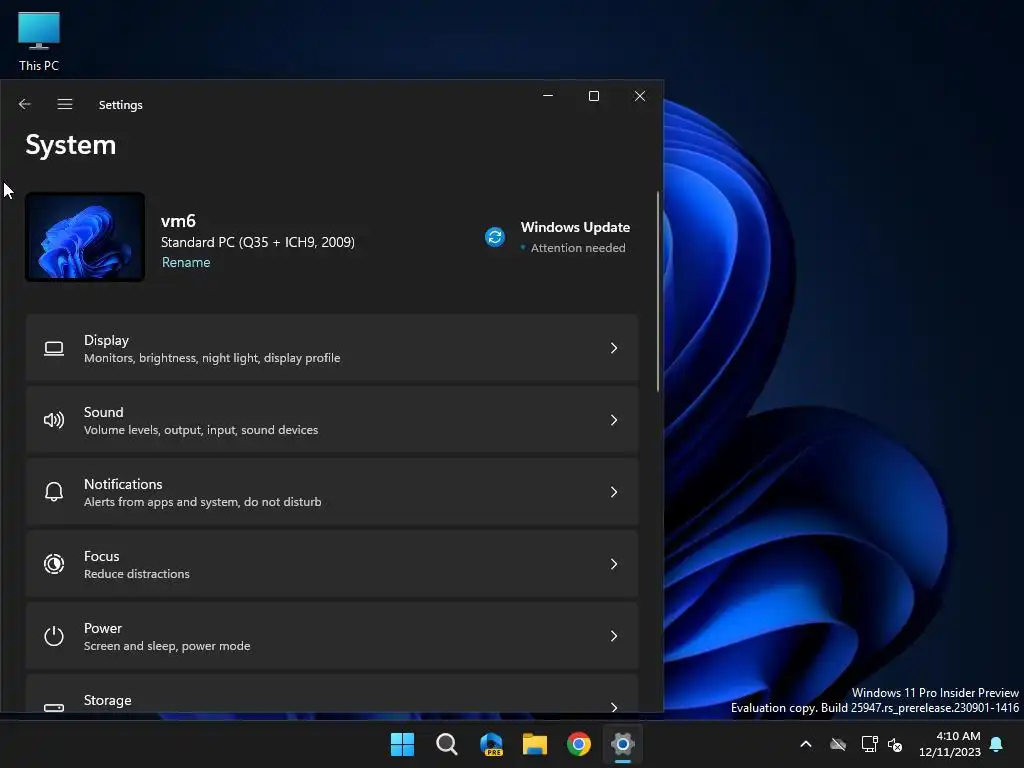This screenshot has height=768, width=1024.
Task: Minimize the Settings window
Action: (x=548, y=96)
